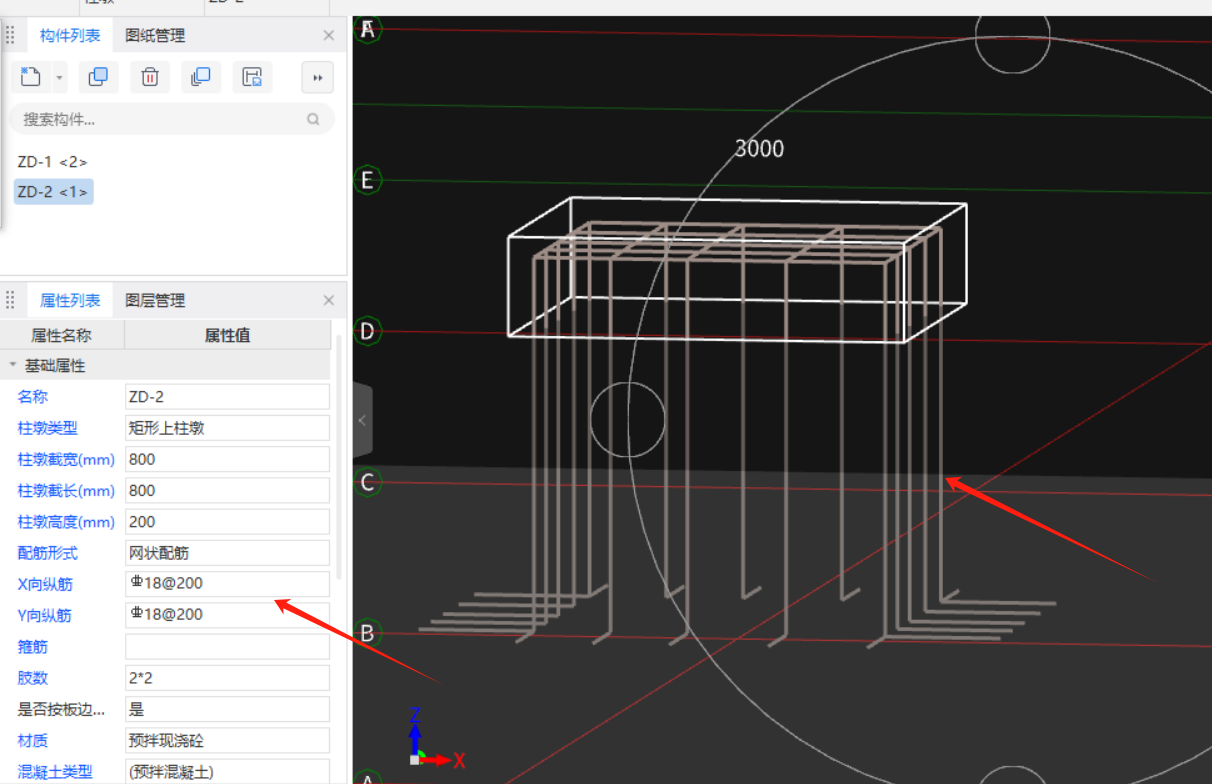Edit the 名称 value ZD-2
Screen dimensions: 1212x784
click(227, 397)
